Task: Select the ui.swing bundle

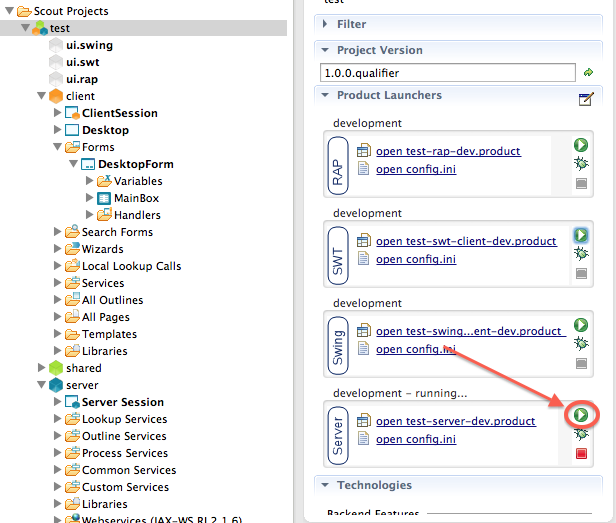Action: pos(89,45)
